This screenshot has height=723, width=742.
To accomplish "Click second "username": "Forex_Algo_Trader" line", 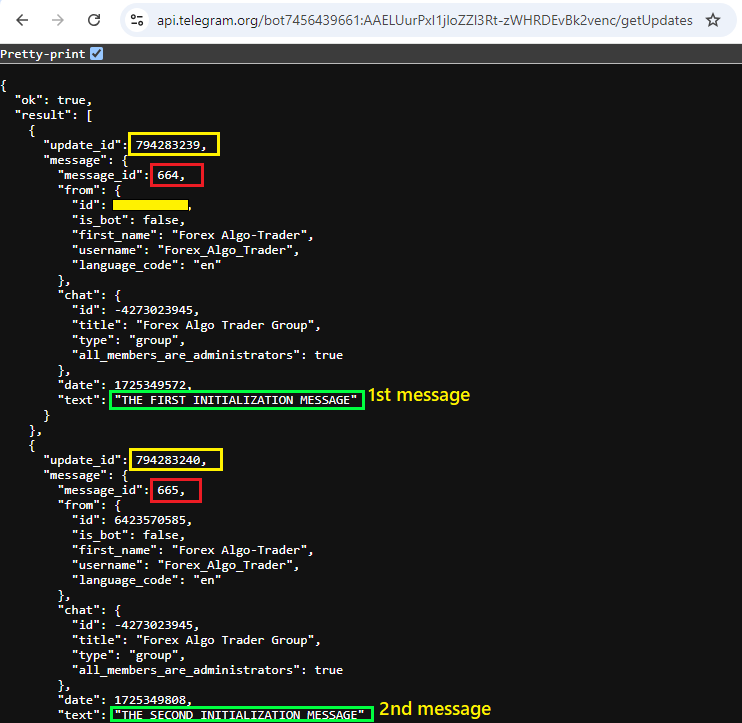I will coord(186,565).
